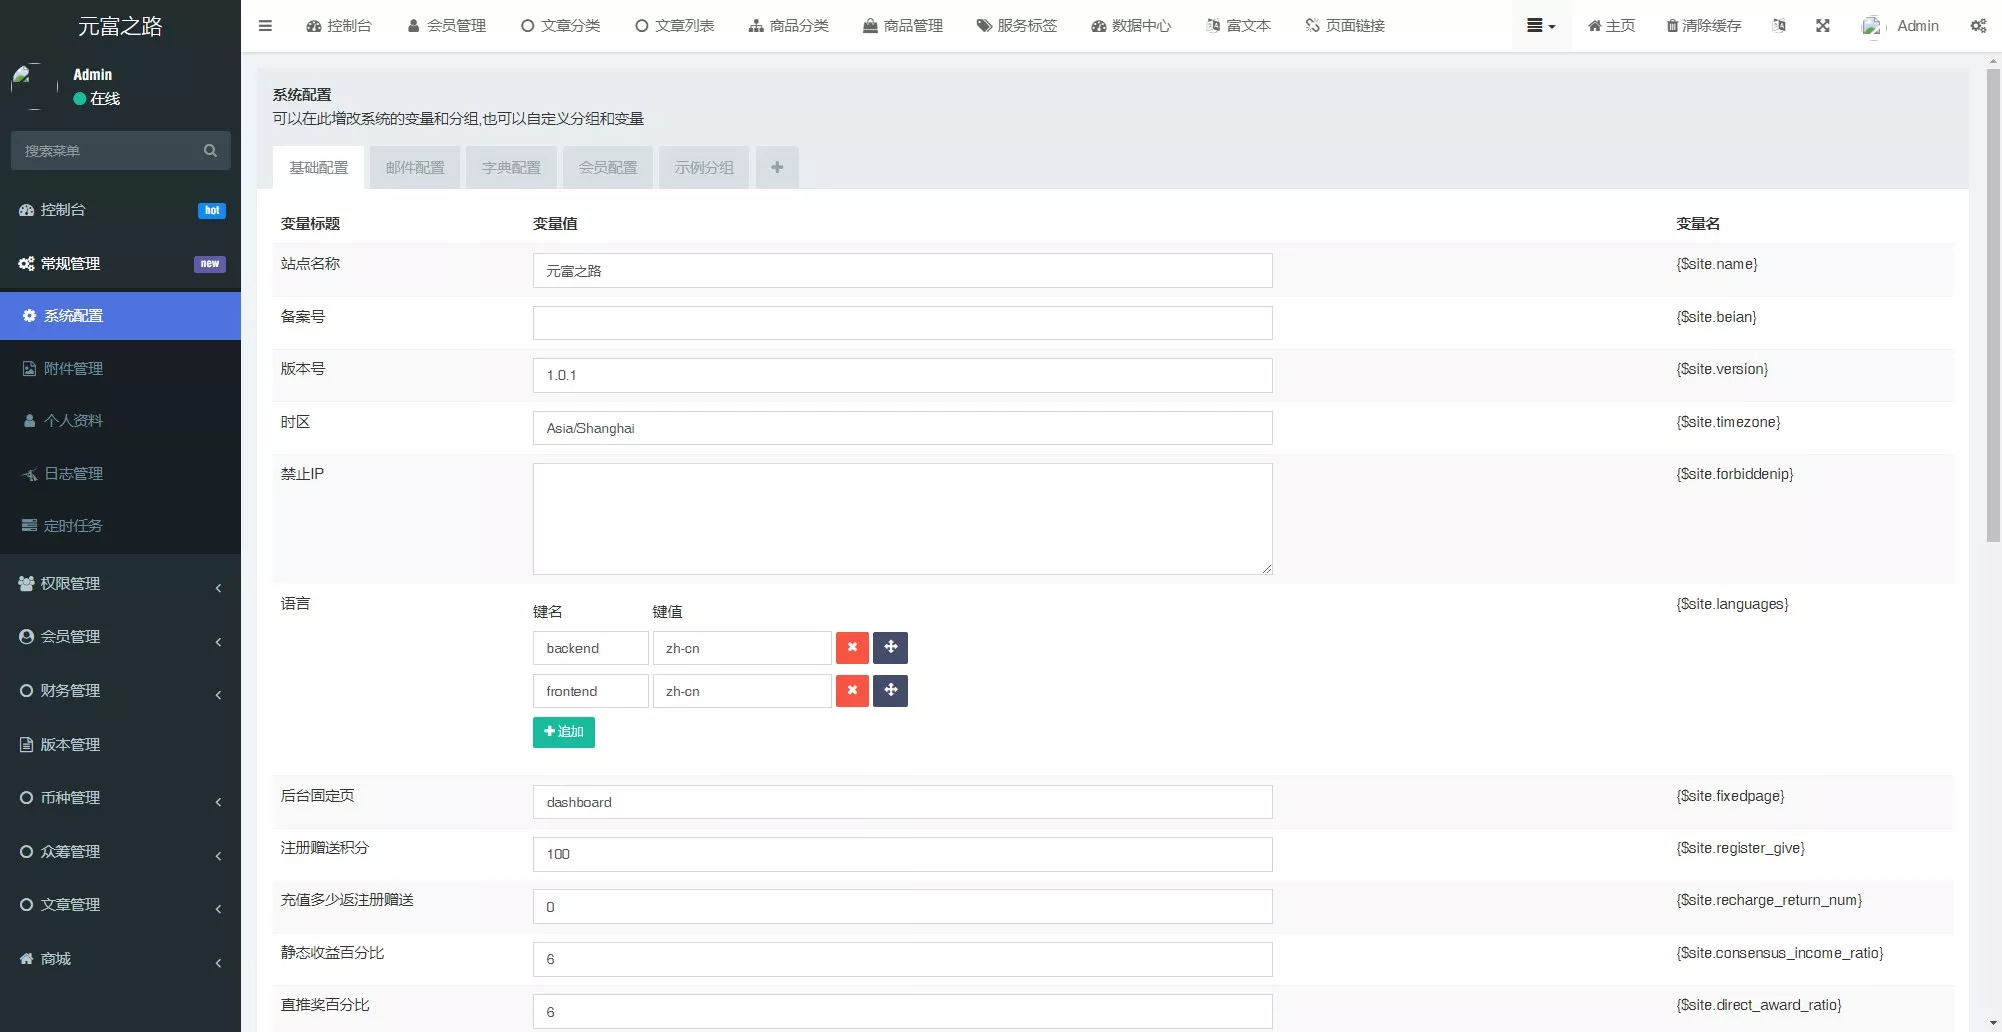Click the drag handle icon for frontend row
Image resolution: width=2002 pixels, height=1032 pixels.
point(890,691)
